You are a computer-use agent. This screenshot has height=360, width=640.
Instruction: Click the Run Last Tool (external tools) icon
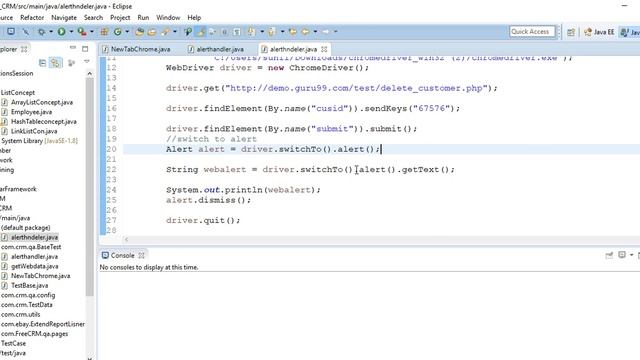point(82,31)
